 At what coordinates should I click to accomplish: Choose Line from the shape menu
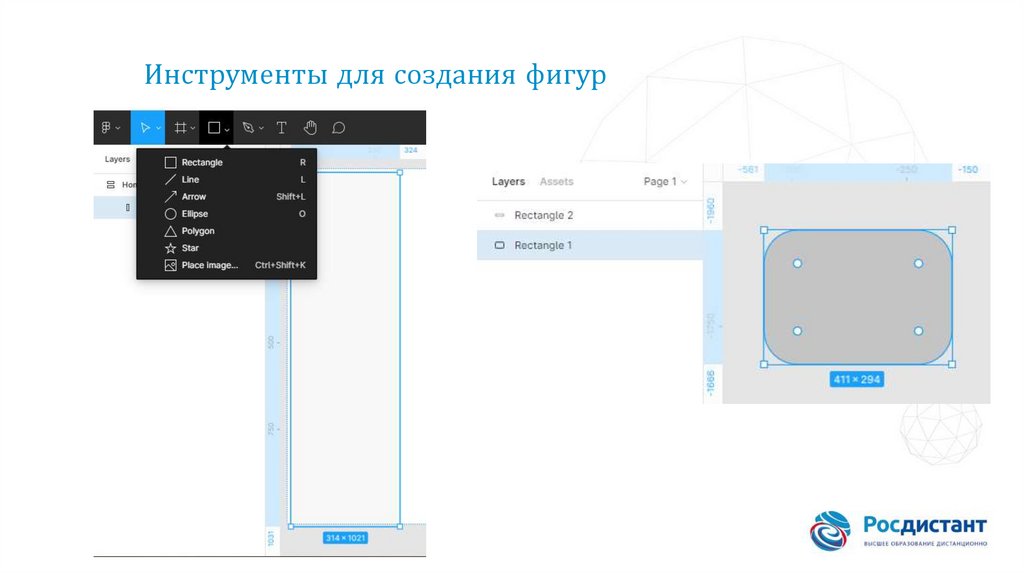[x=227, y=180]
